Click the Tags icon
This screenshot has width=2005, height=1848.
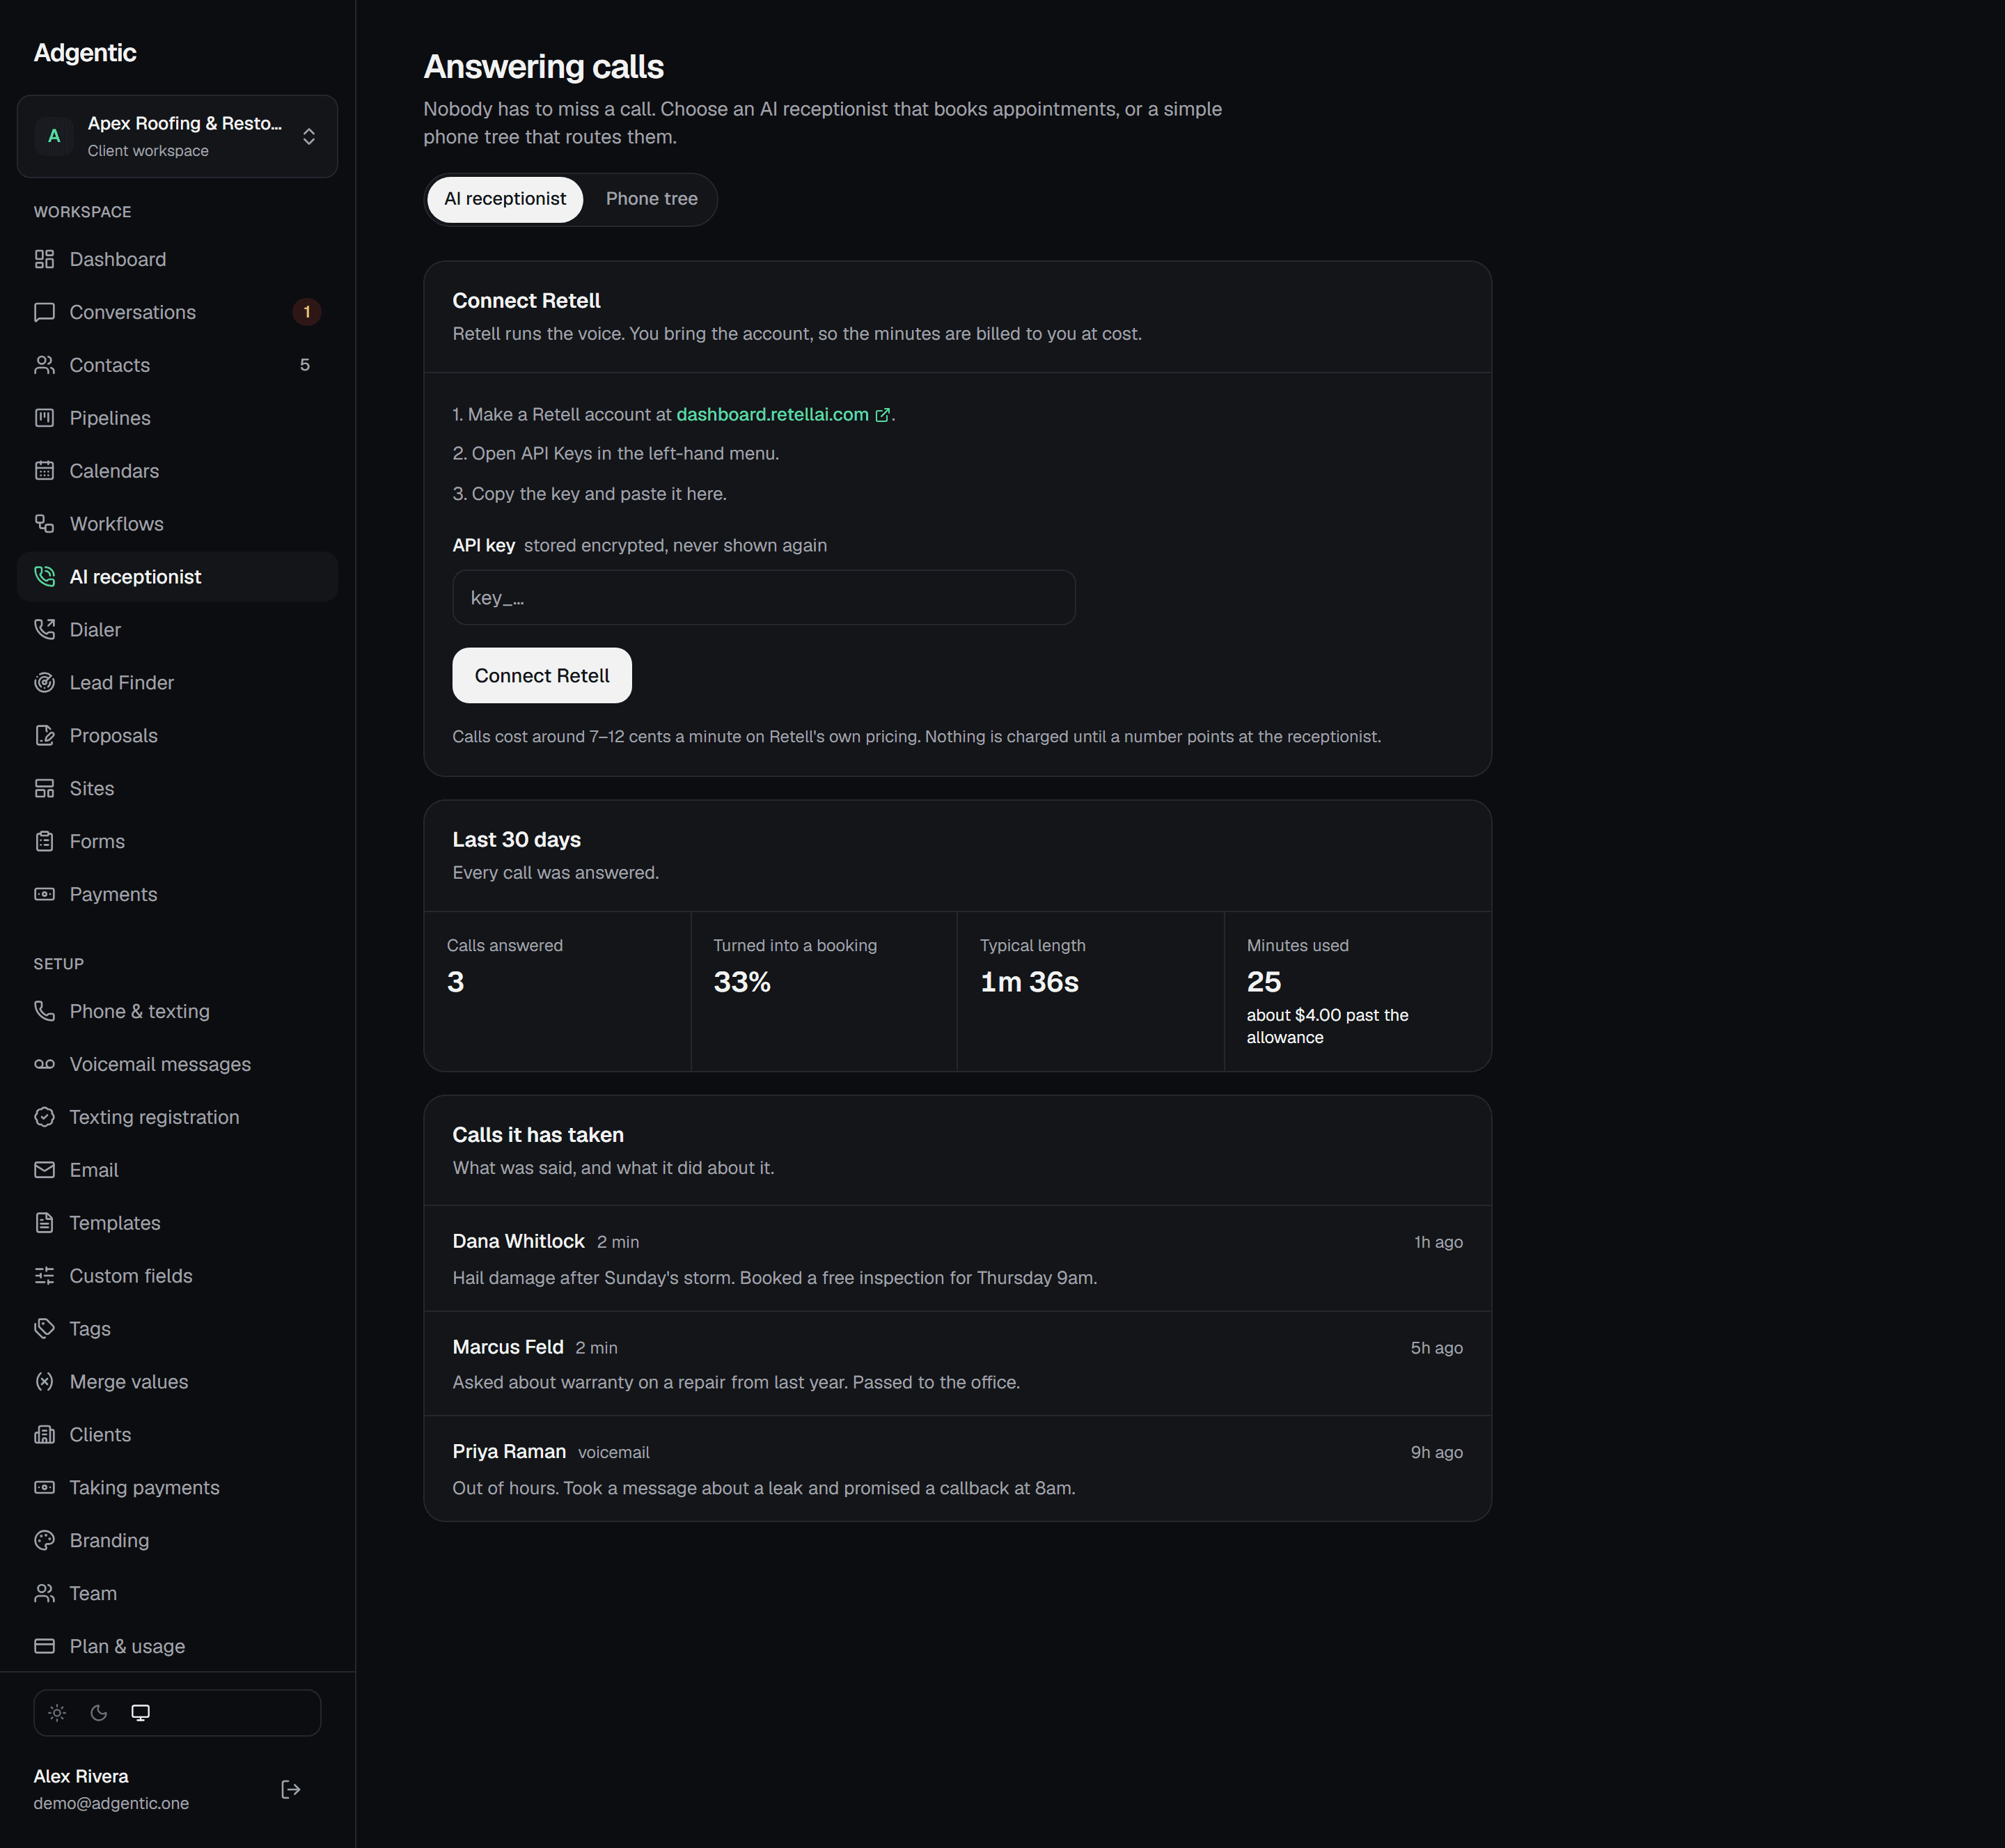pyautogui.click(x=44, y=1329)
